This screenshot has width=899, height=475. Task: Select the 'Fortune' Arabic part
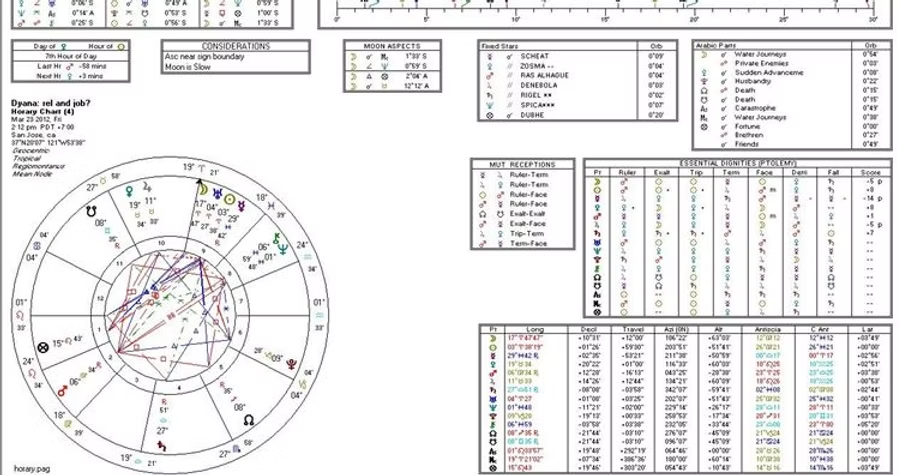click(747, 127)
